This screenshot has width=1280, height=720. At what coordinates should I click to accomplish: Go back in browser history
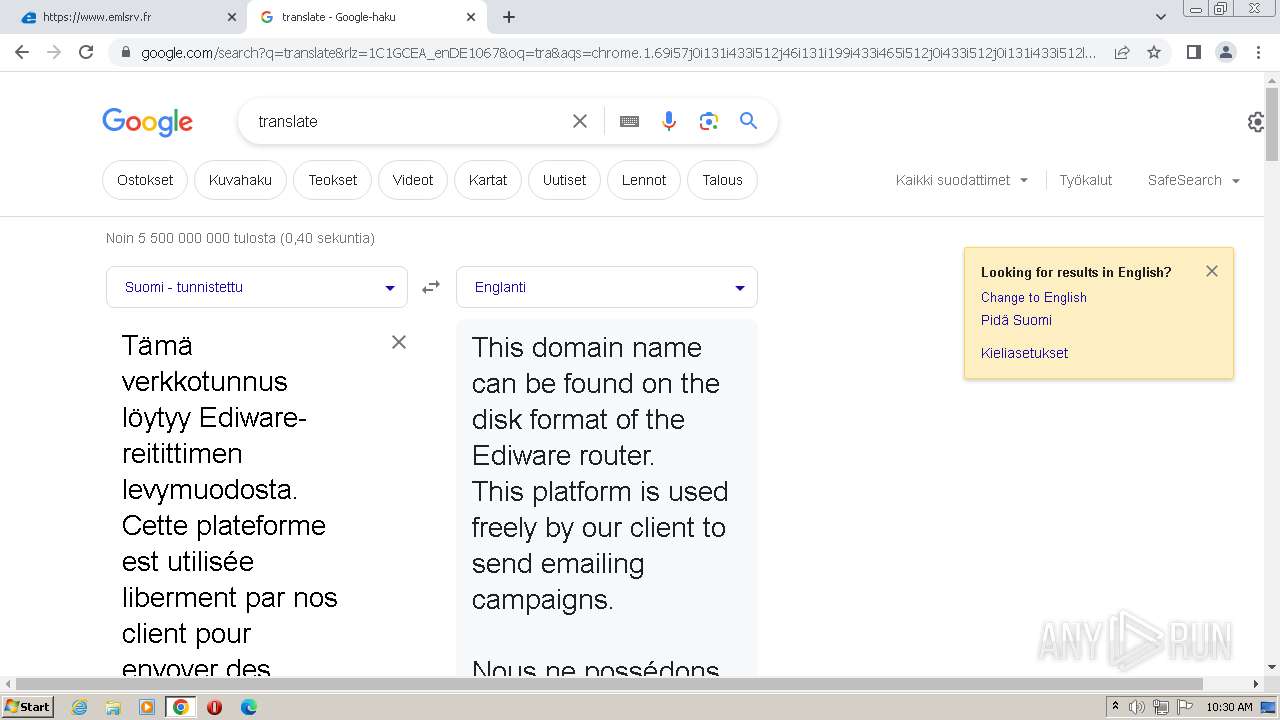point(22,52)
